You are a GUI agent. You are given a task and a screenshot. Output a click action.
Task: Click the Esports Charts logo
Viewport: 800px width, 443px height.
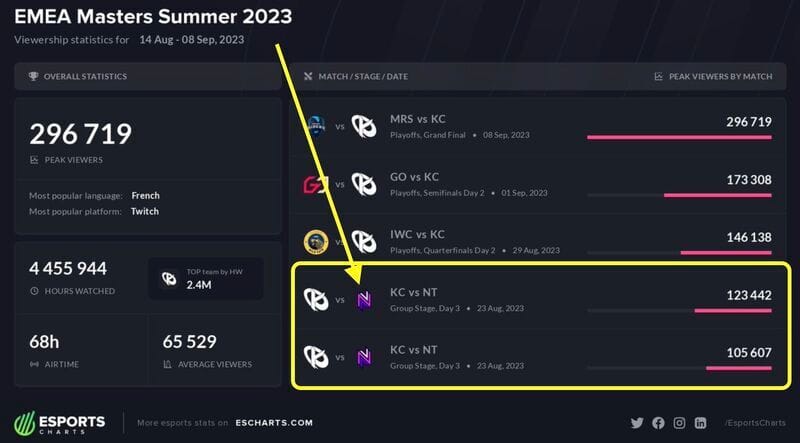click(60, 423)
